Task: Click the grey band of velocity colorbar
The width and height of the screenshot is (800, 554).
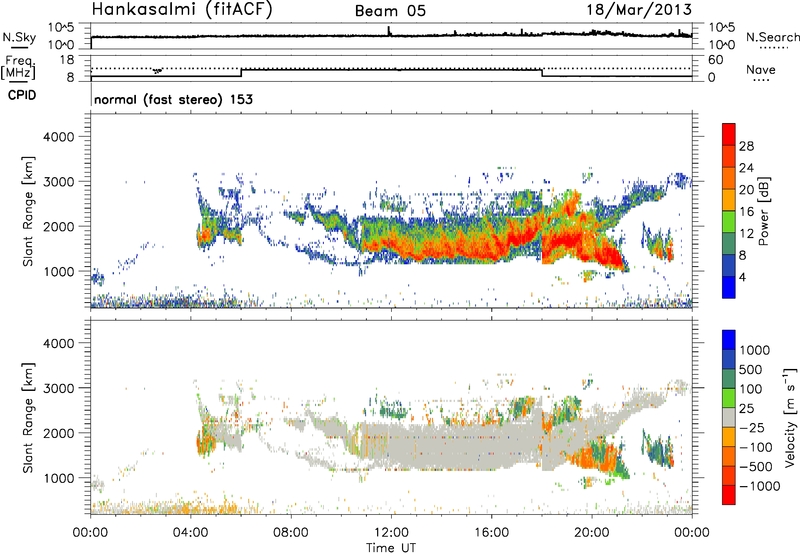Action: [x=729, y=417]
